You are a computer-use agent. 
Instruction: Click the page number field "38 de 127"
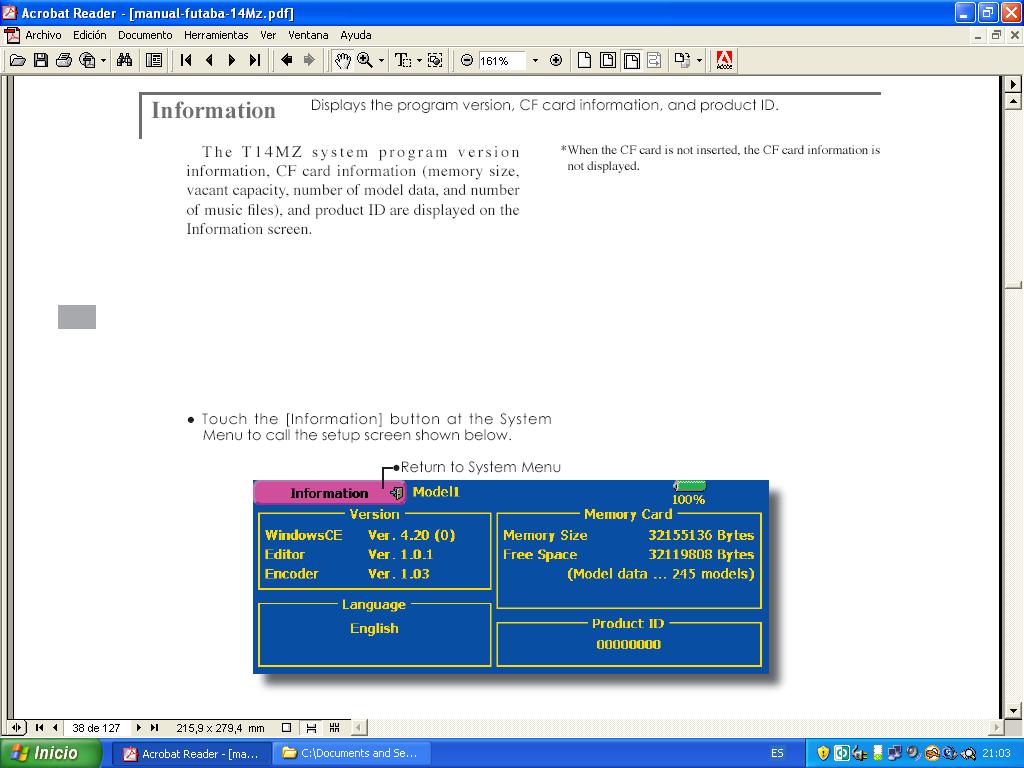[x=96, y=728]
